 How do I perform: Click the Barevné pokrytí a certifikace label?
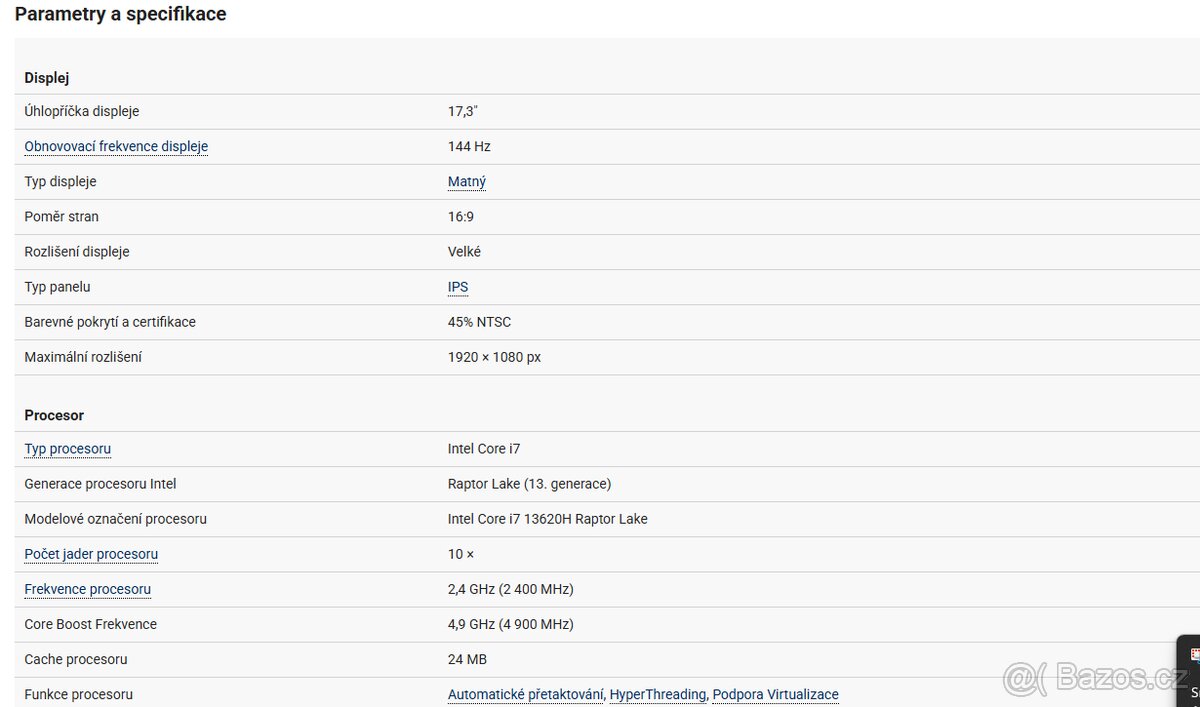tap(110, 322)
